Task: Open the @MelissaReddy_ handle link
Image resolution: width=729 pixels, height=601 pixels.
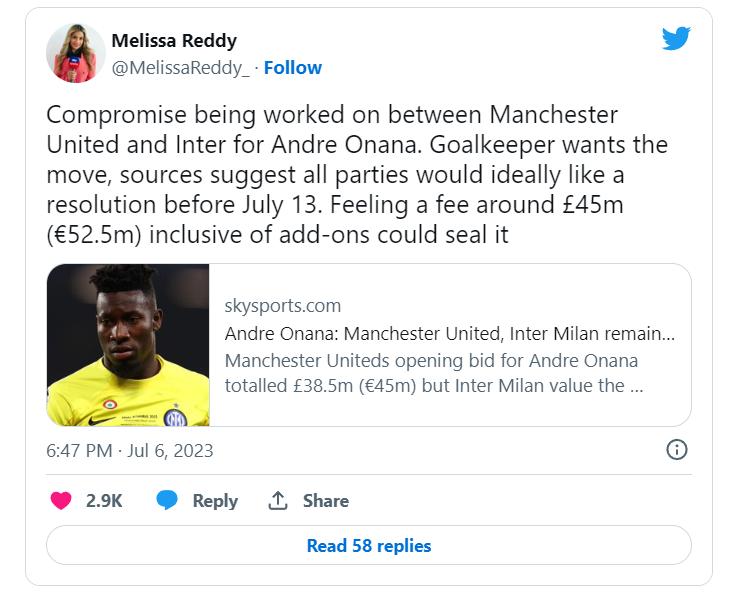Action: click(x=180, y=68)
